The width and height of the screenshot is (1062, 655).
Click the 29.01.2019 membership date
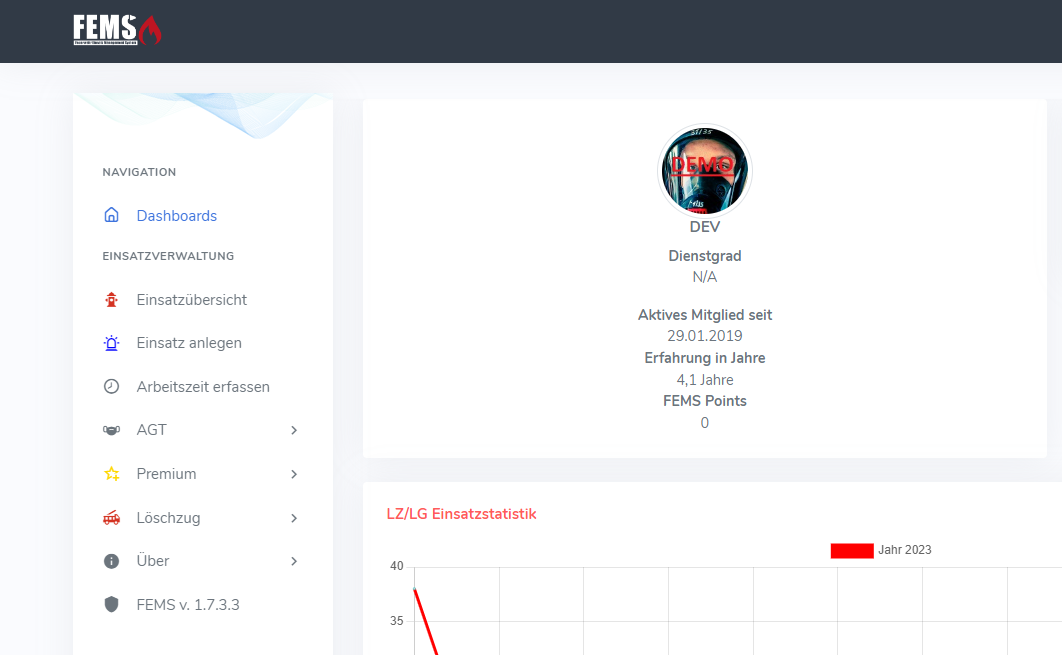(x=704, y=336)
